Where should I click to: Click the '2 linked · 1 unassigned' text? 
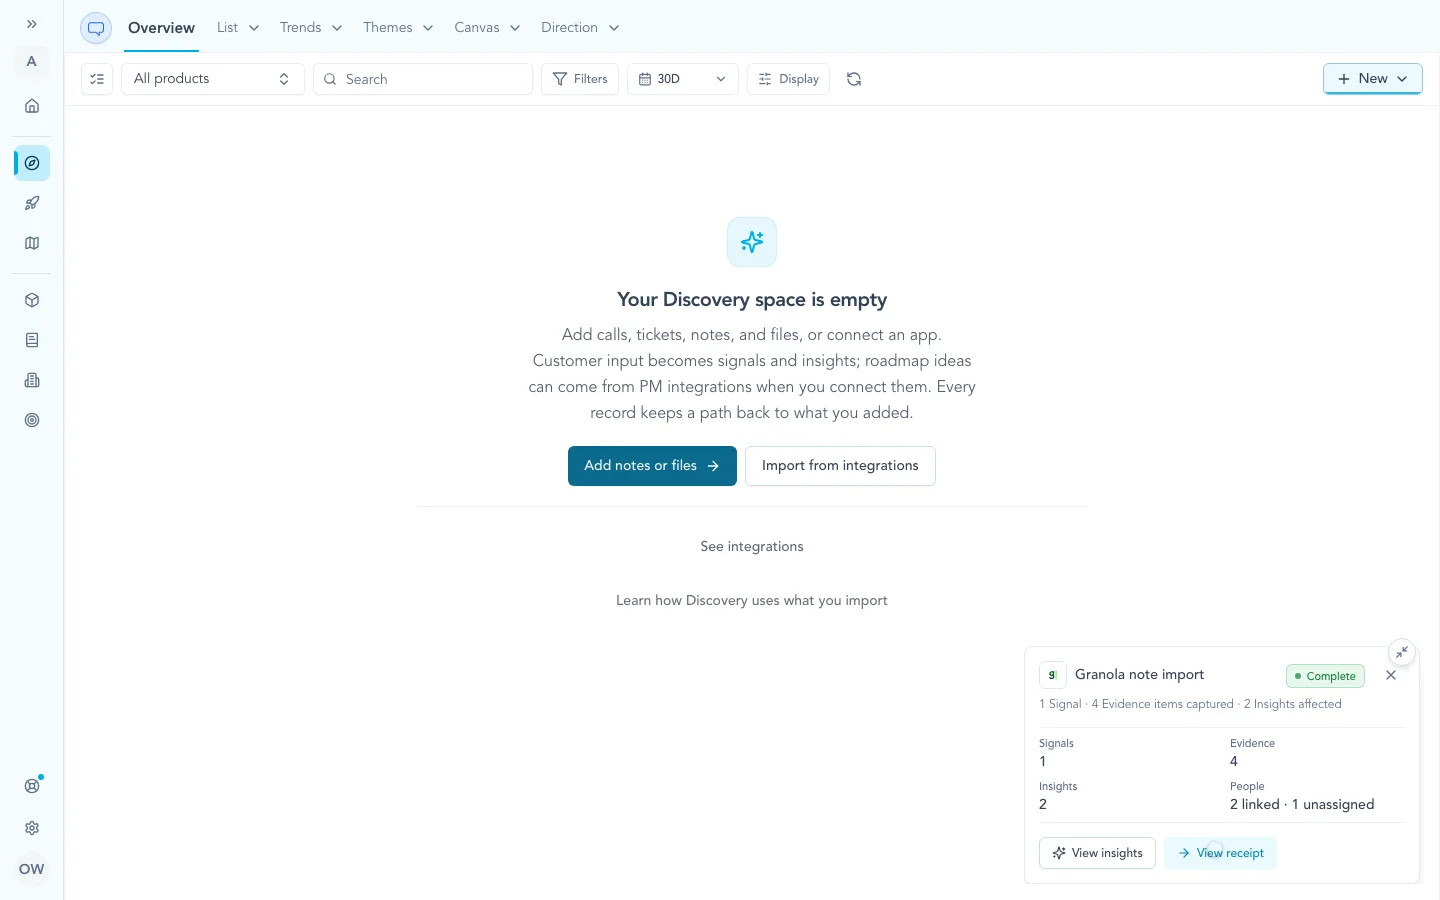click(x=1302, y=804)
